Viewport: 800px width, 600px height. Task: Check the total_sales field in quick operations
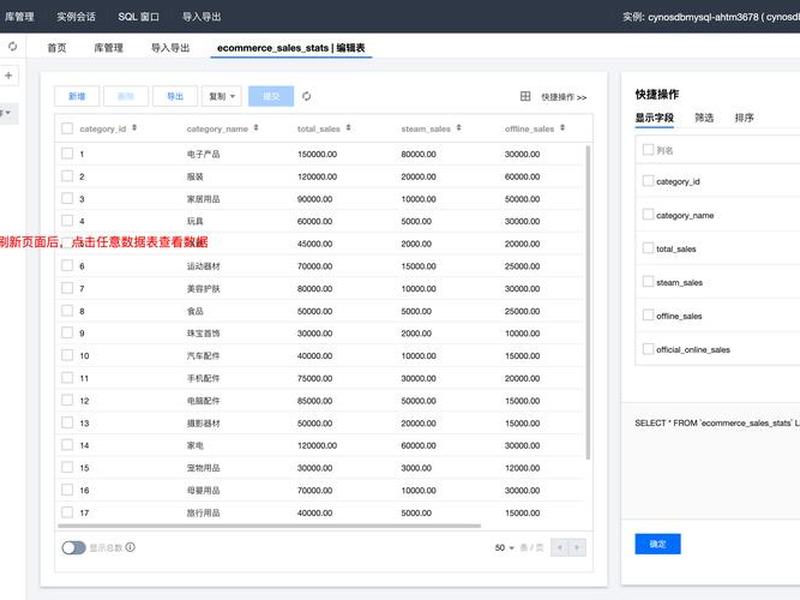click(x=648, y=248)
